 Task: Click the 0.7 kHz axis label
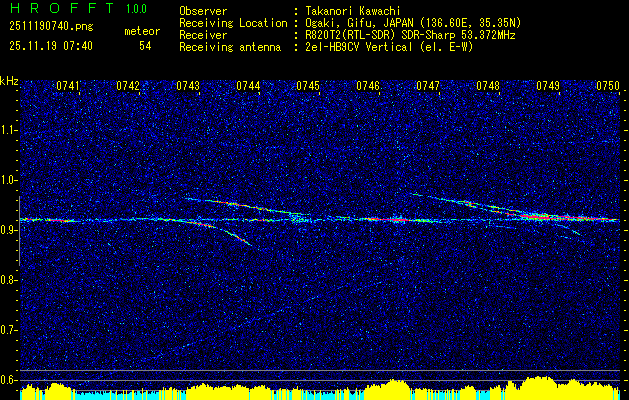tap(9, 330)
